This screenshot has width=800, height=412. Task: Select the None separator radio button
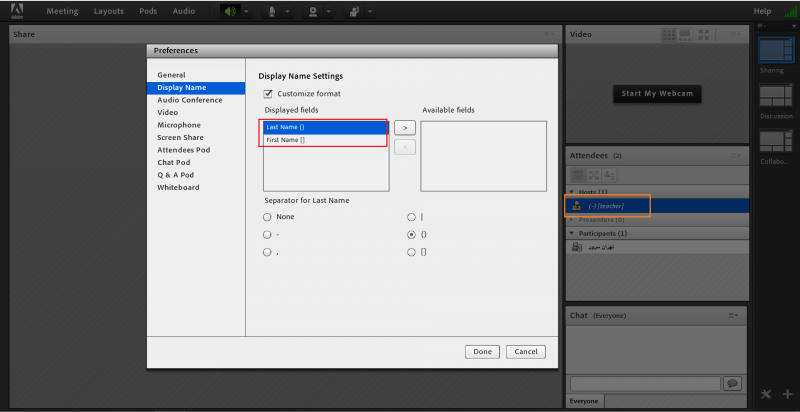coord(267,216)
